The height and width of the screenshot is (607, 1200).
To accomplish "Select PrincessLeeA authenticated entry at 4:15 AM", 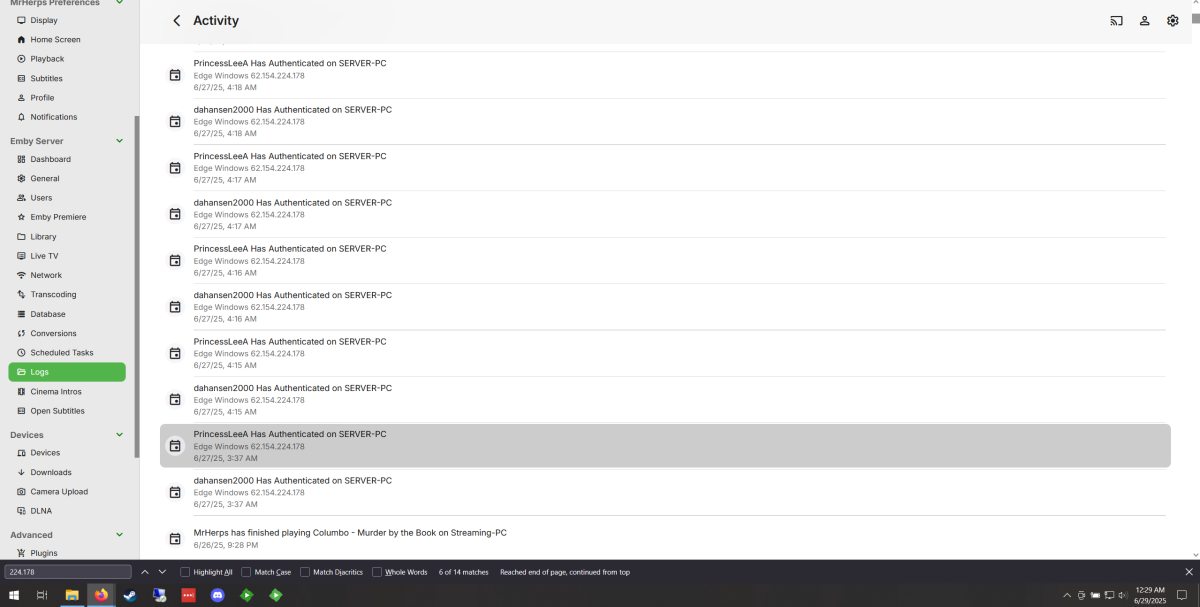I will [665, 353].
